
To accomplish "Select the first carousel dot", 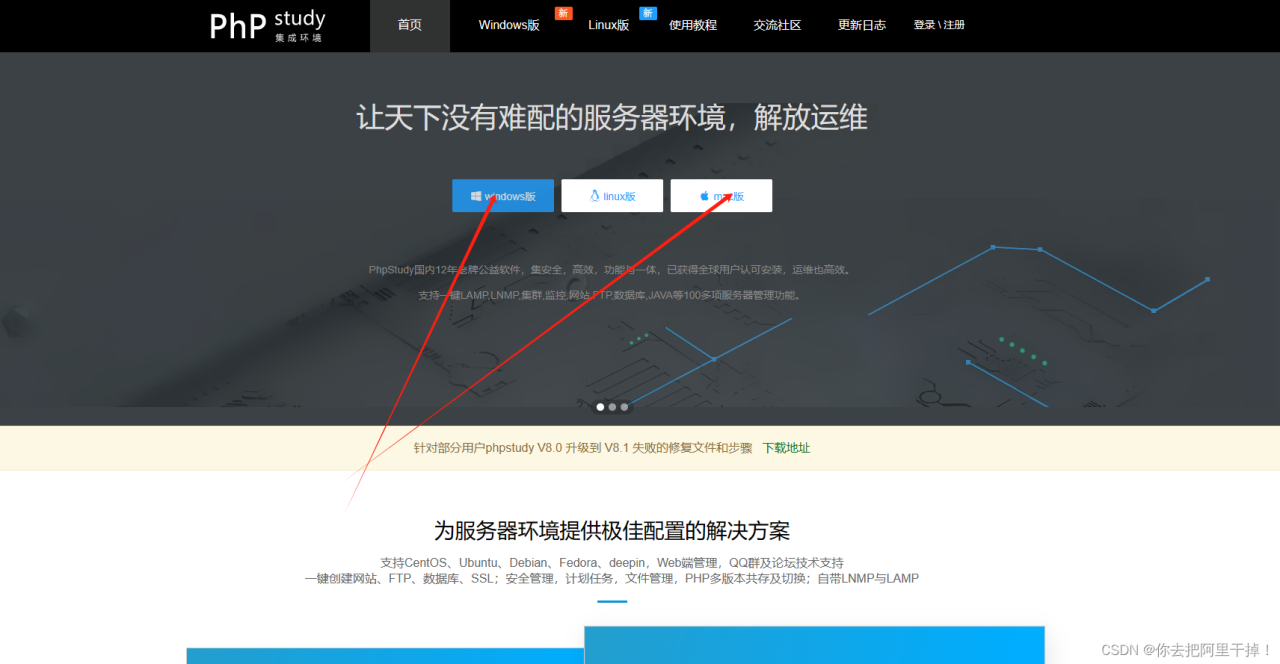I will pos(600,407).
